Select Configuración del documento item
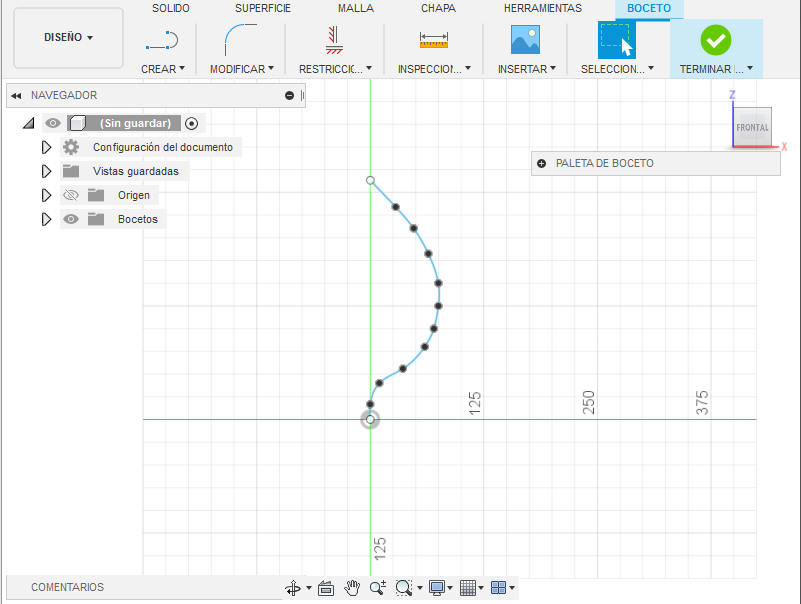This screenshot has height=604, width=801. point(162,147)
